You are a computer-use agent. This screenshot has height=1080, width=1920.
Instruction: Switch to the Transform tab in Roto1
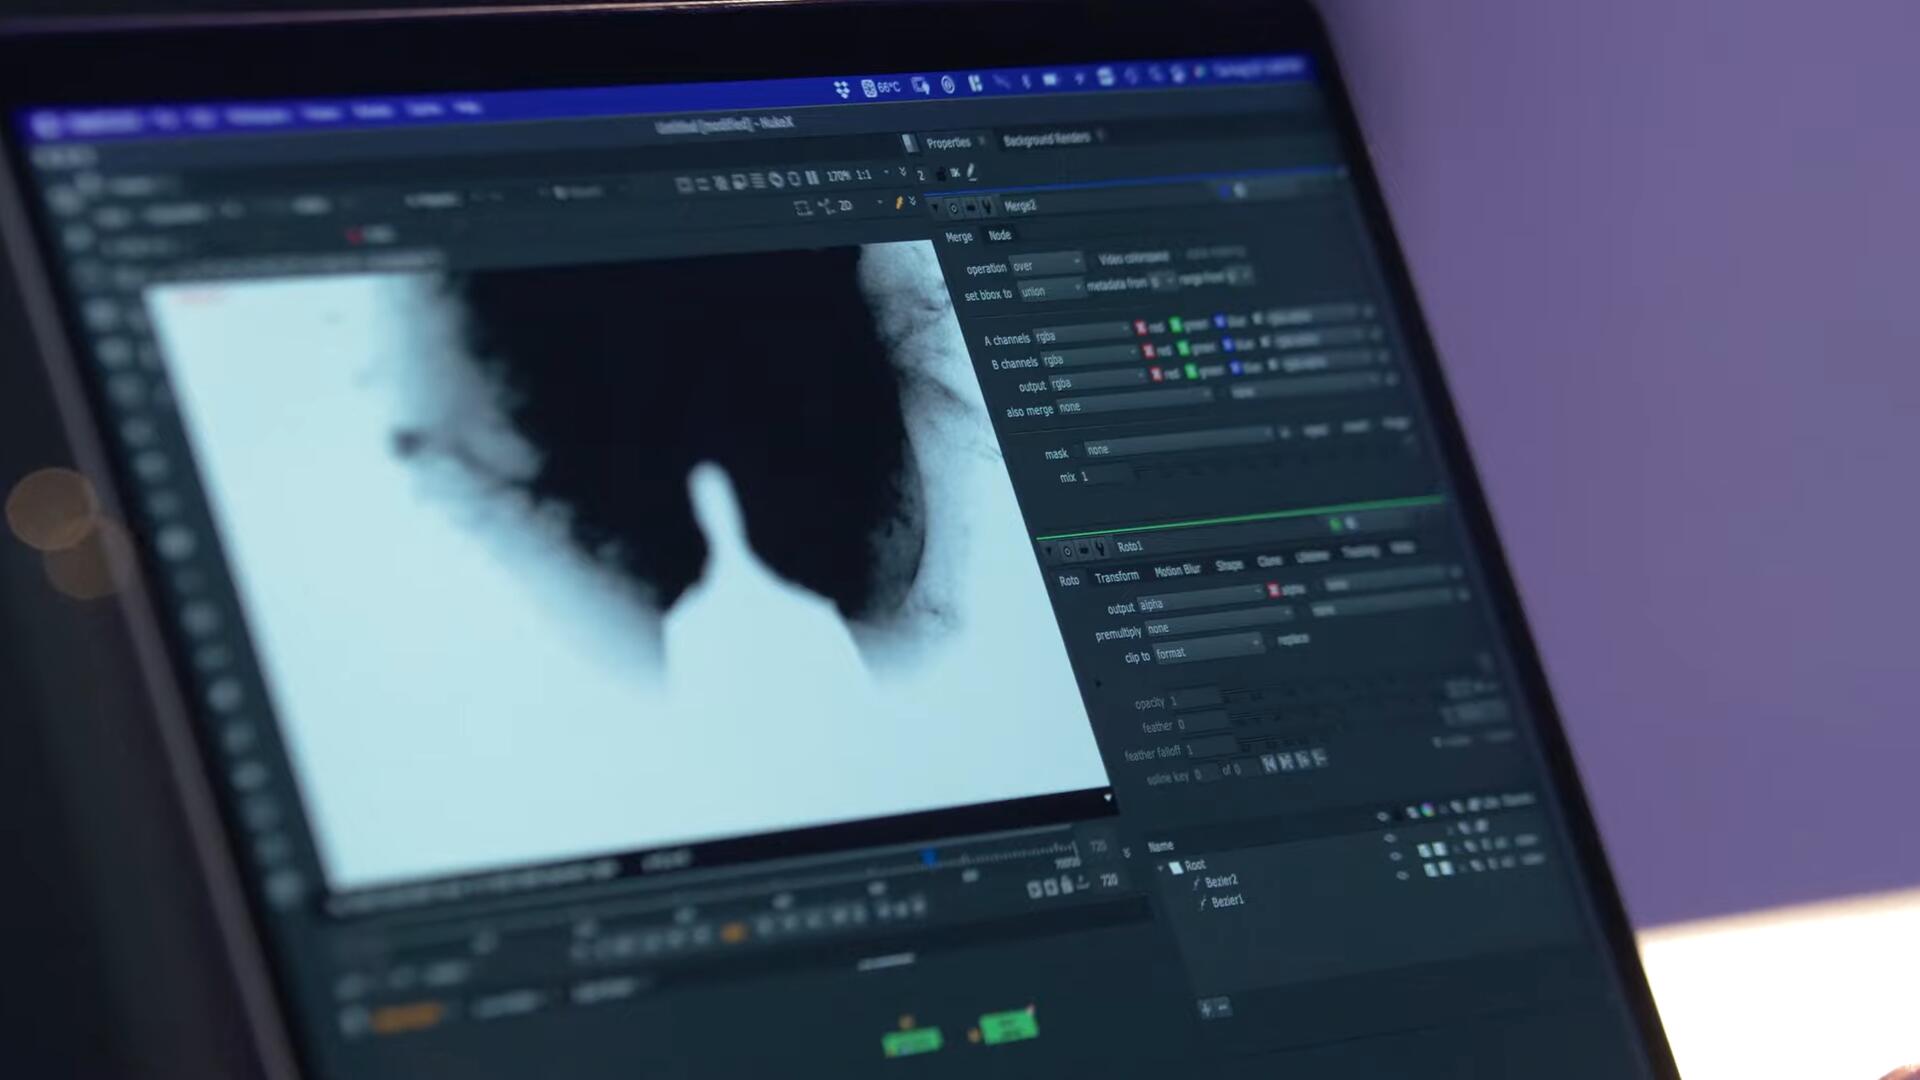1118,575
